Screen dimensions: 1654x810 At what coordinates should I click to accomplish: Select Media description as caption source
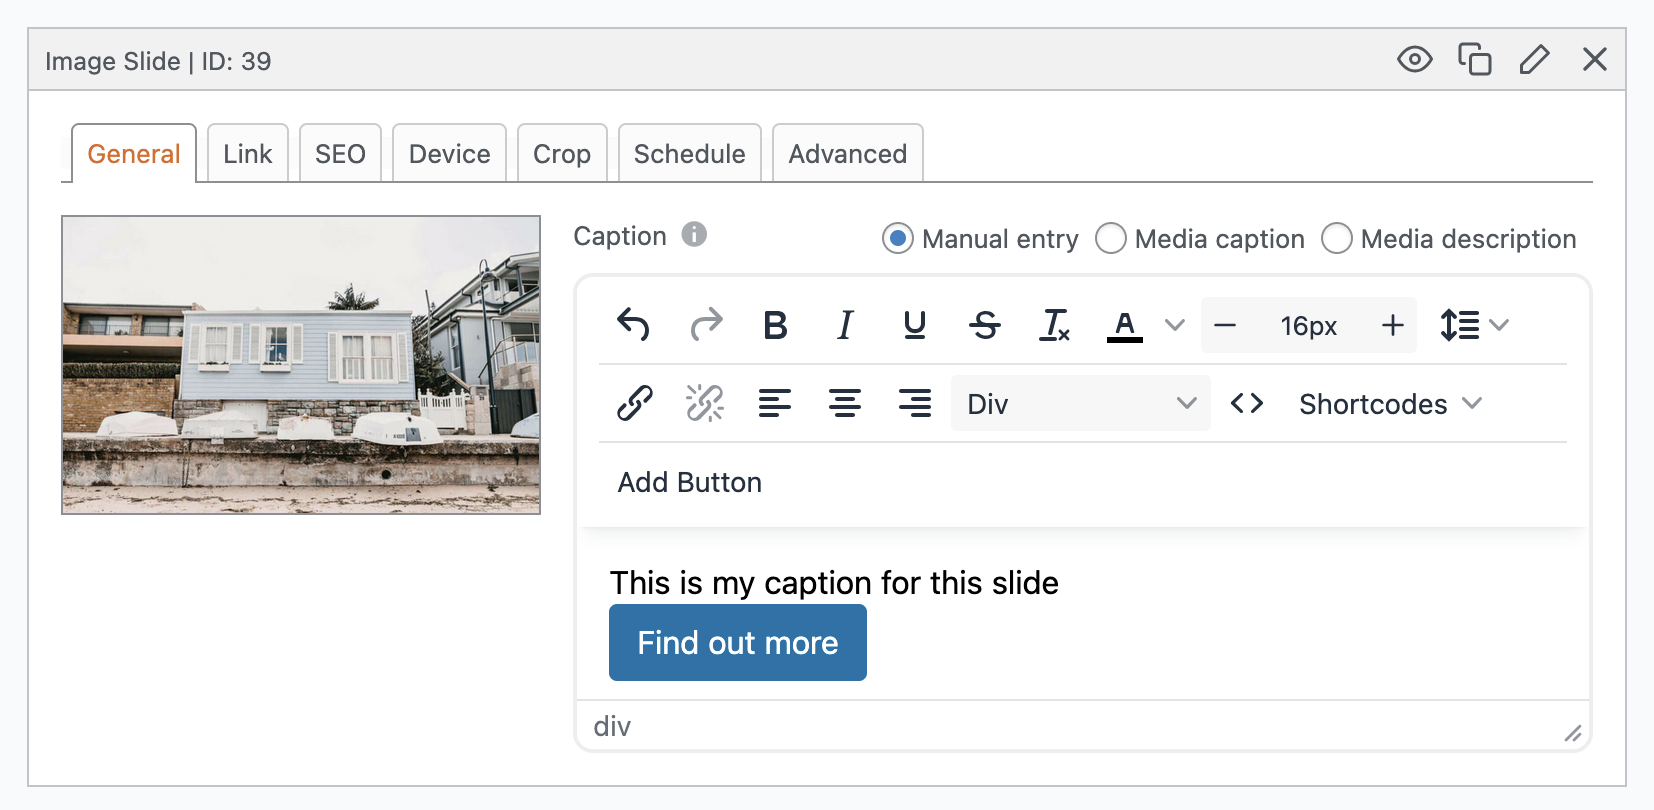(1337, 239)
